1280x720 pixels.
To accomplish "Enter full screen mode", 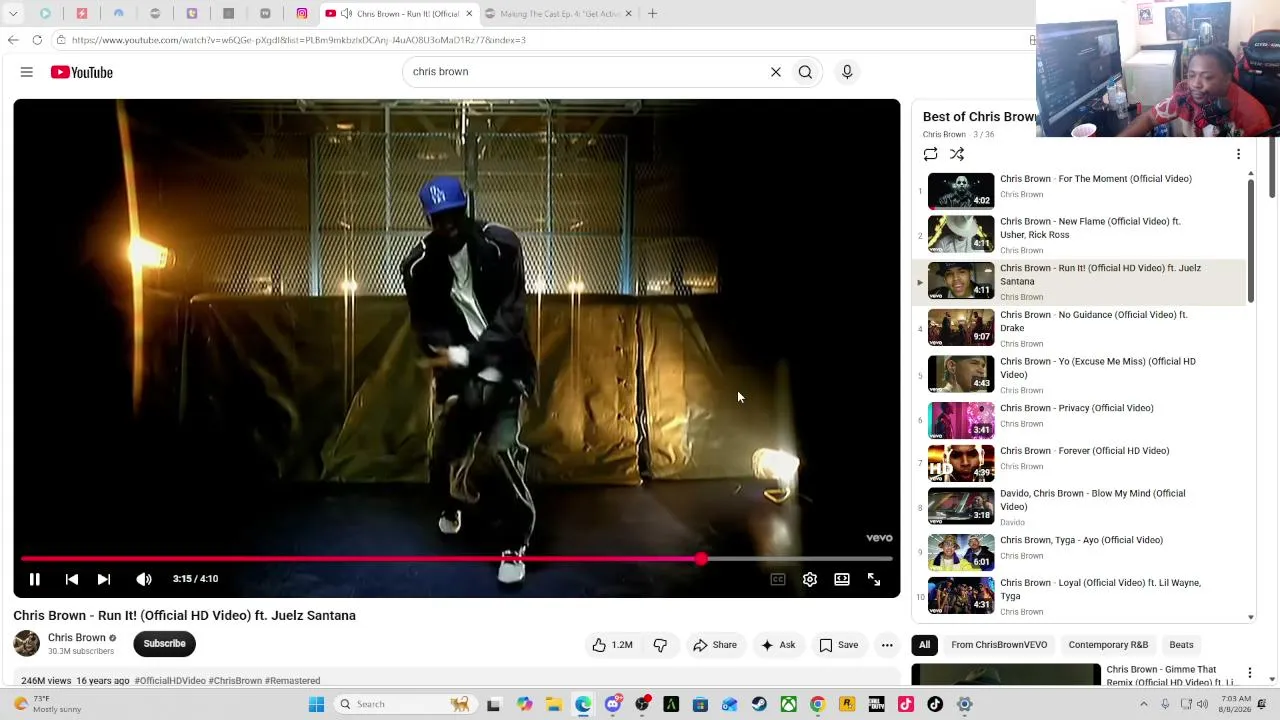I will 874,579.
